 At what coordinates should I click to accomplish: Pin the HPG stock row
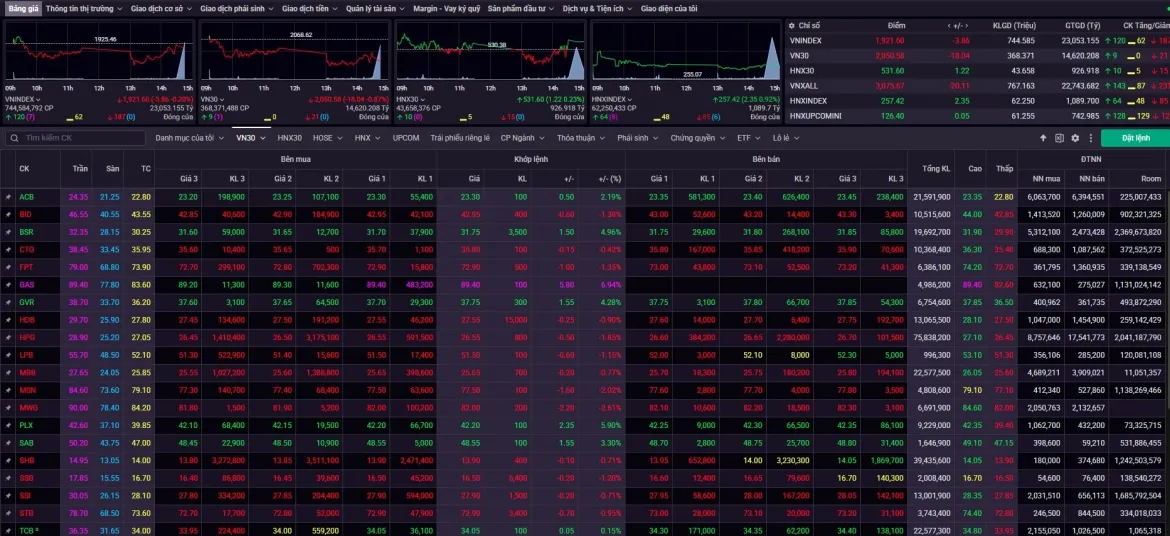[8, 337]
